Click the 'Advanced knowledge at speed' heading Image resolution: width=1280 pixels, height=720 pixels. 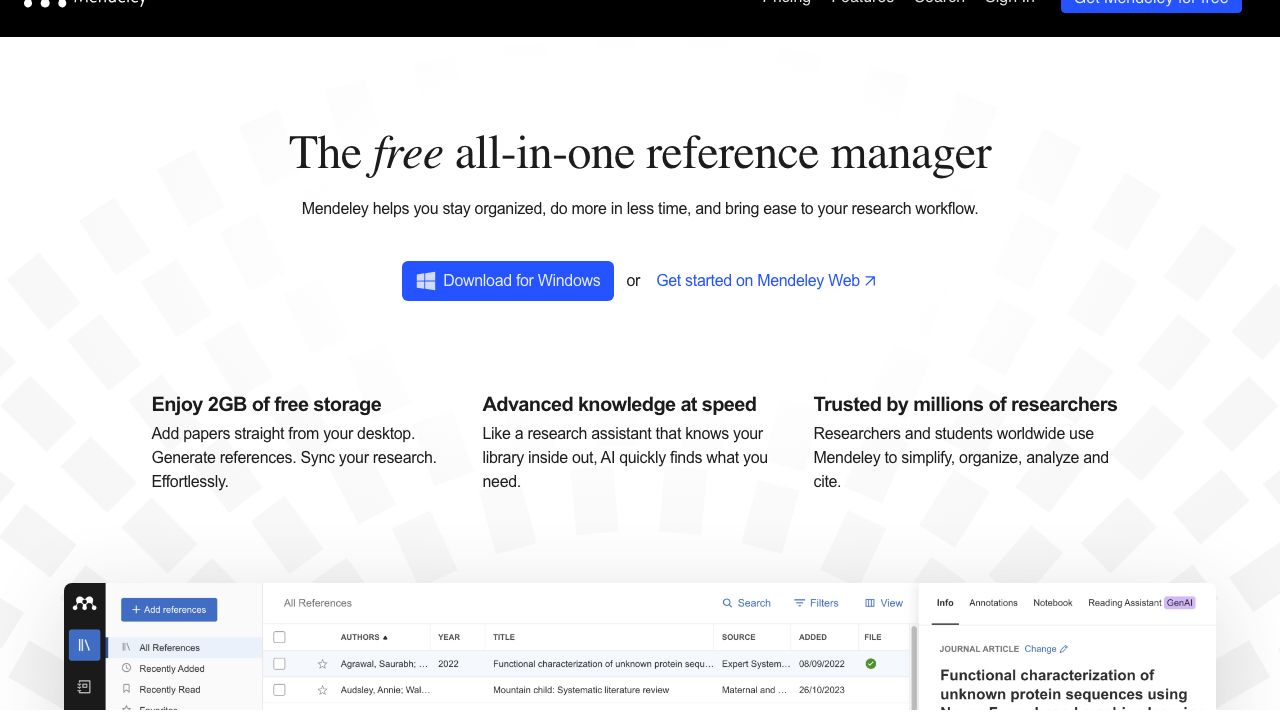point(619,404)
